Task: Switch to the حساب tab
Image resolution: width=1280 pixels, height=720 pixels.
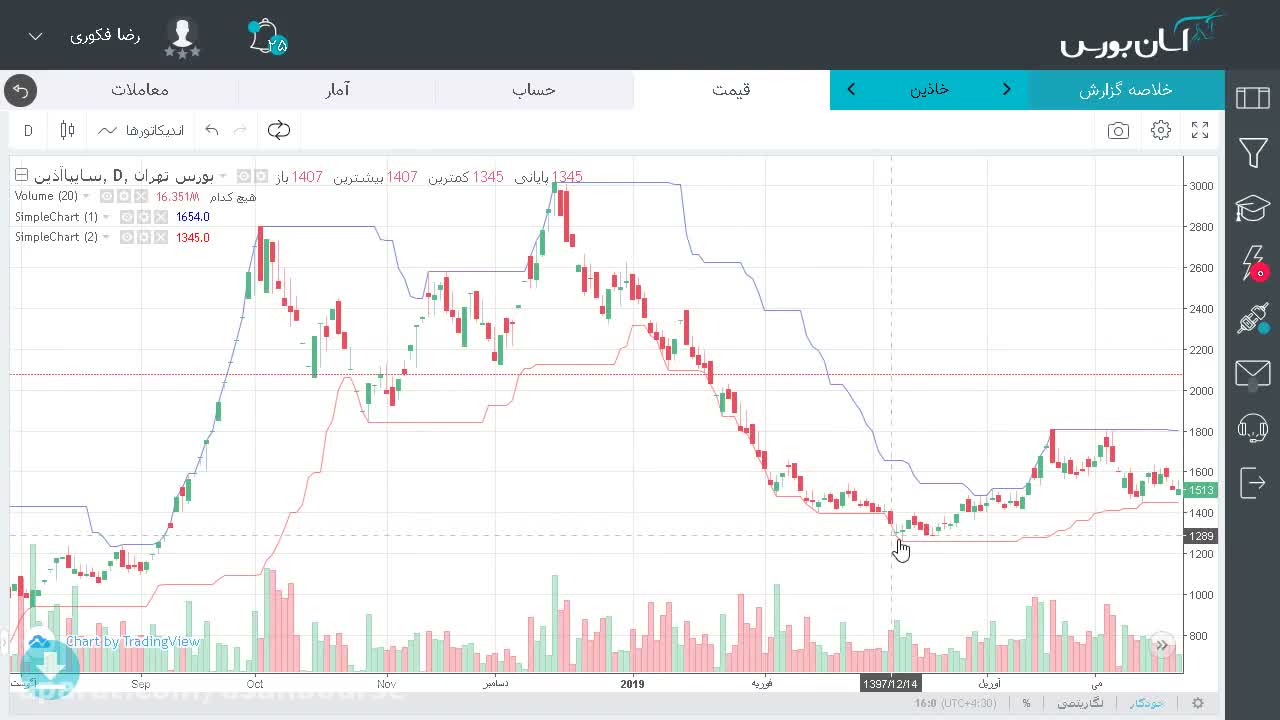Action: click(x=534, y=90)
